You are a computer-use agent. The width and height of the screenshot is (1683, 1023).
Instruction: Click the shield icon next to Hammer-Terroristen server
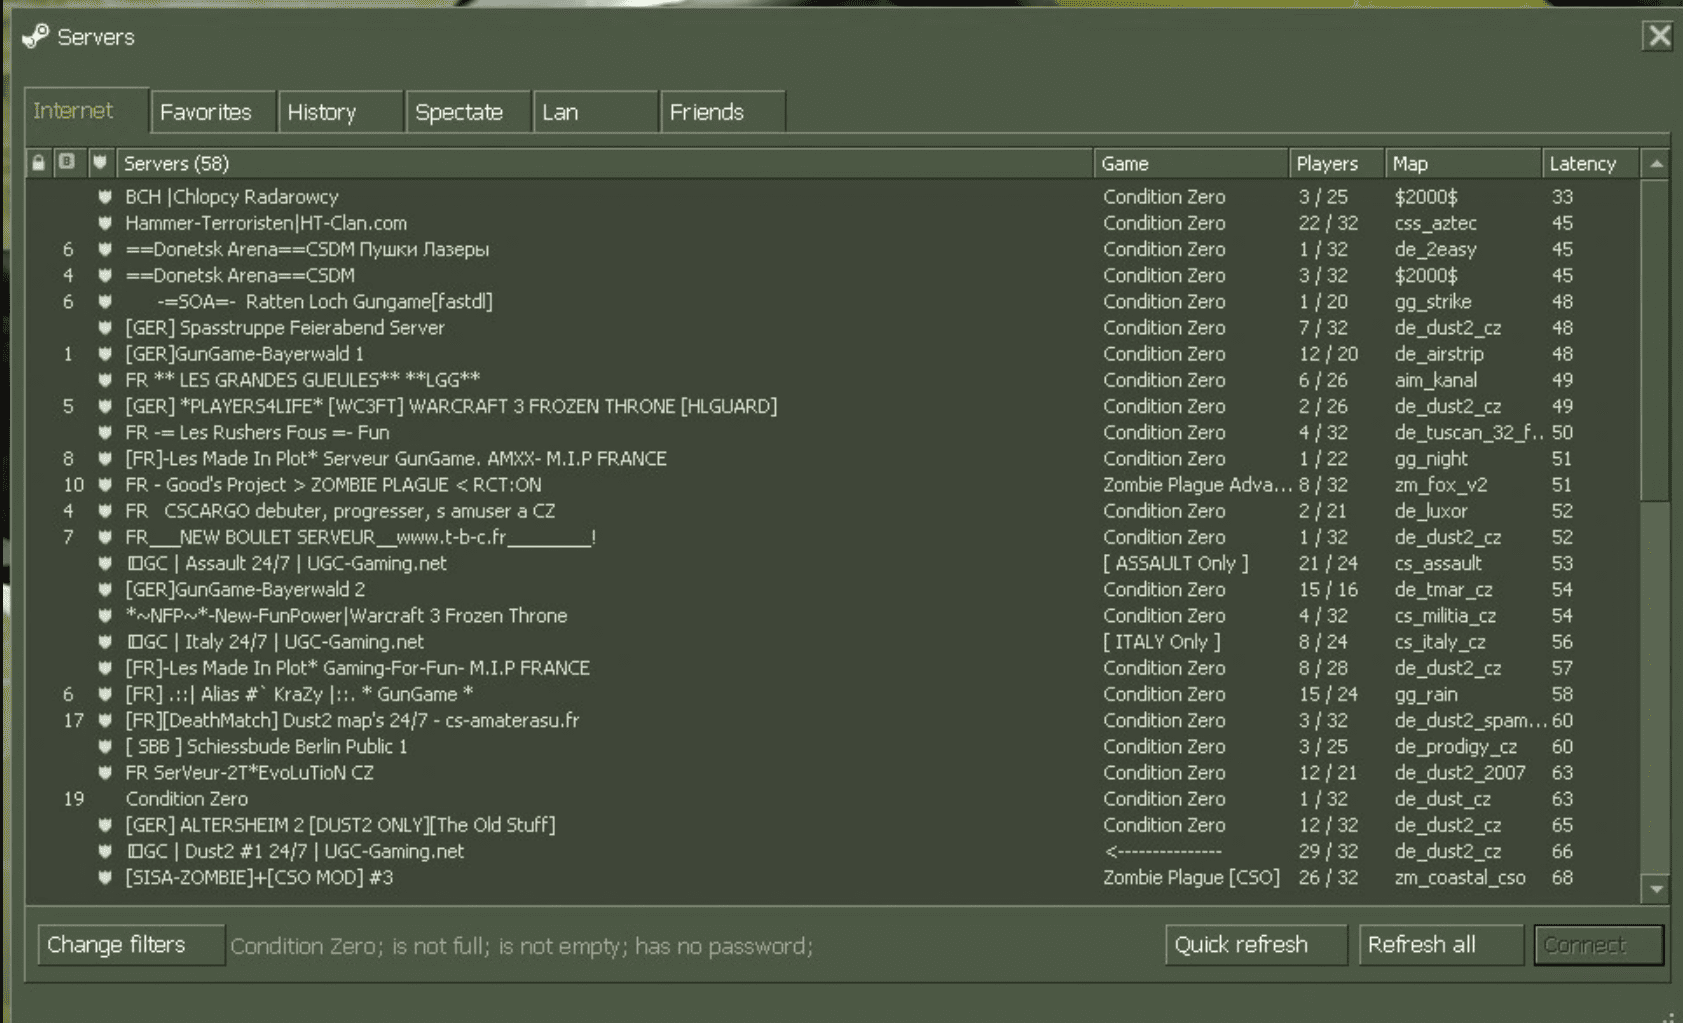point(105,223)
